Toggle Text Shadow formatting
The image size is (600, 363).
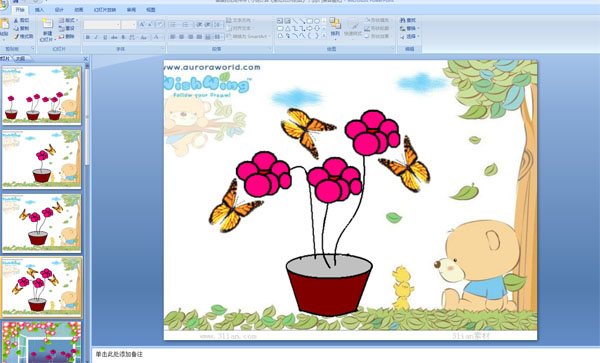click(x=123, y=37)
